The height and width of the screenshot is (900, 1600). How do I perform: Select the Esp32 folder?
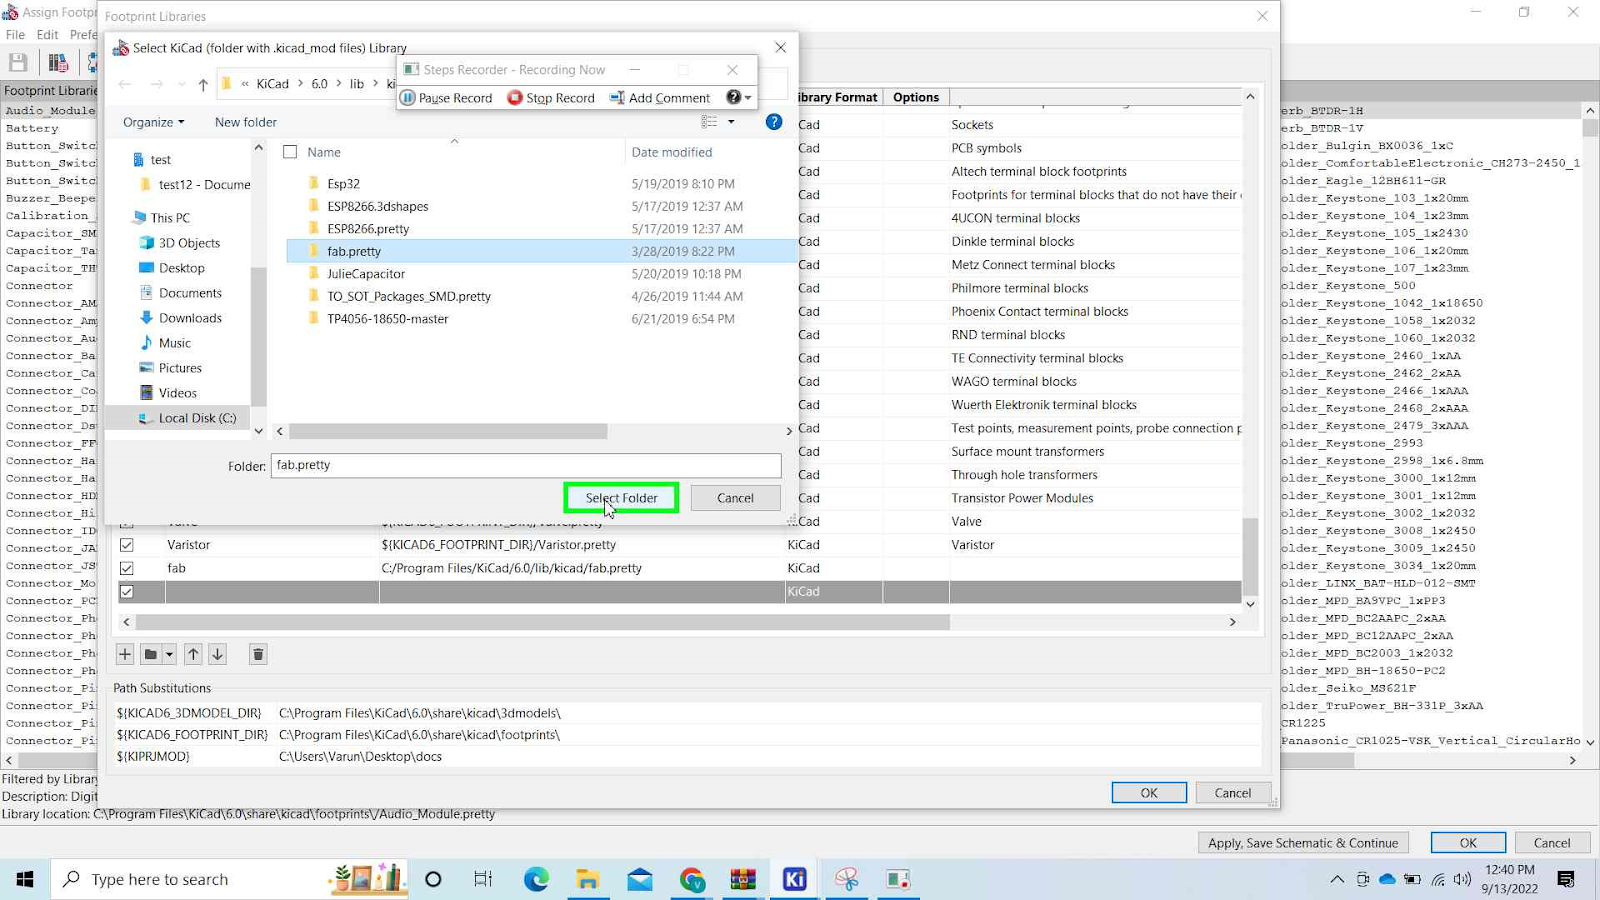pos(343,184)
